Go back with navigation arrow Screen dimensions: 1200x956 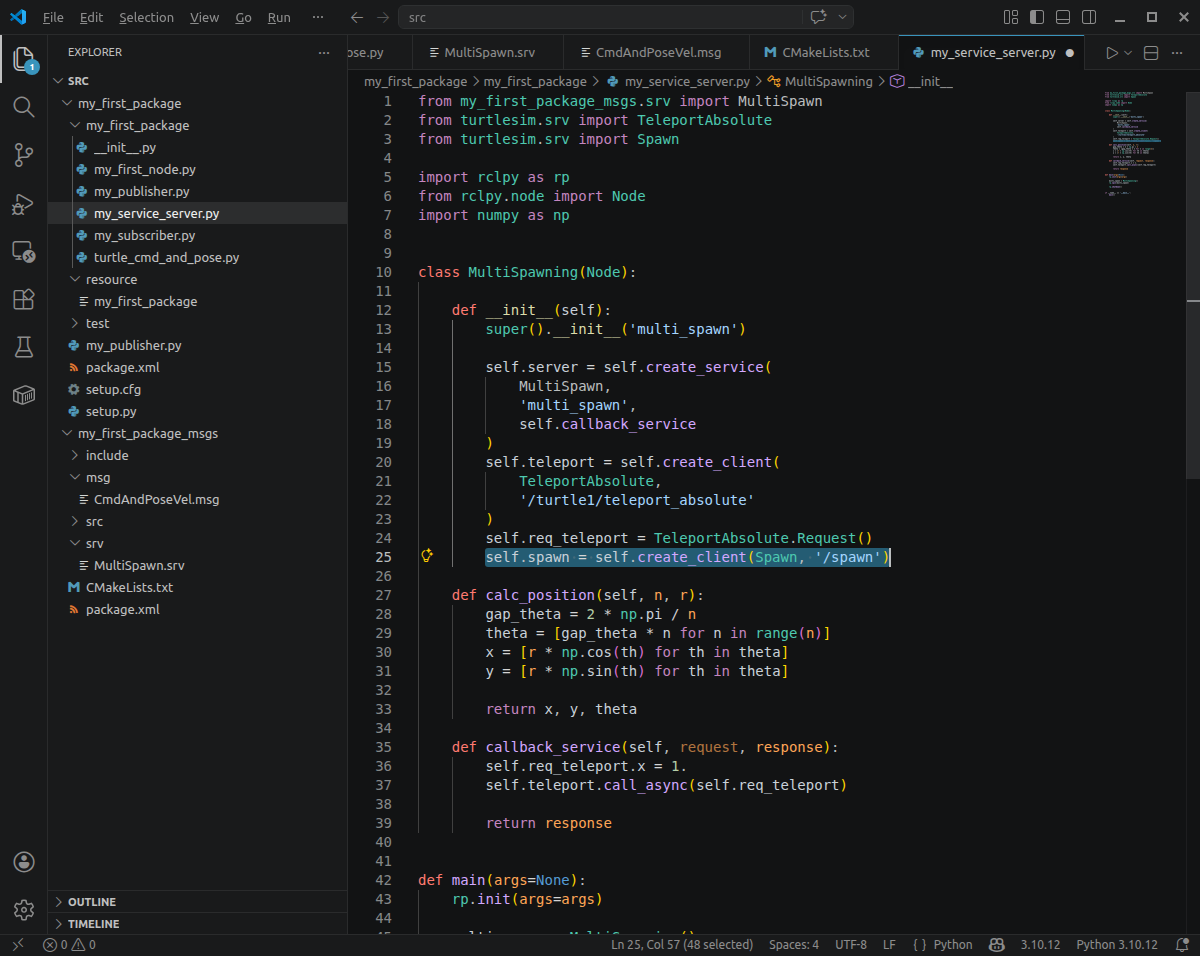pyautogui.click(x=357, y=17)
